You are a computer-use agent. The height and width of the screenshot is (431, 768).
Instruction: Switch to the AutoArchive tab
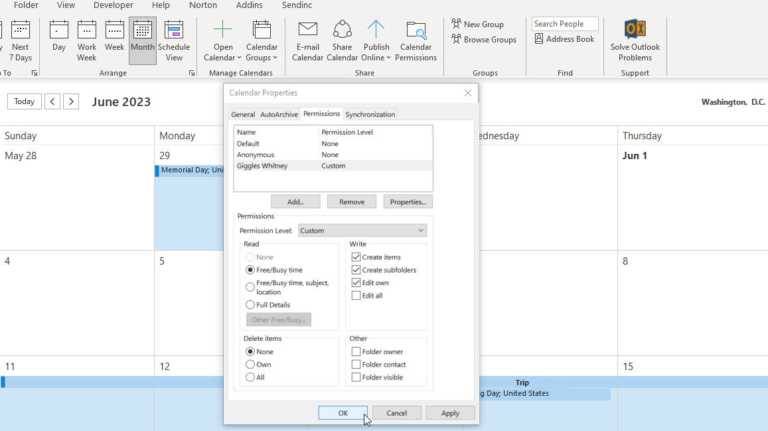279,114
